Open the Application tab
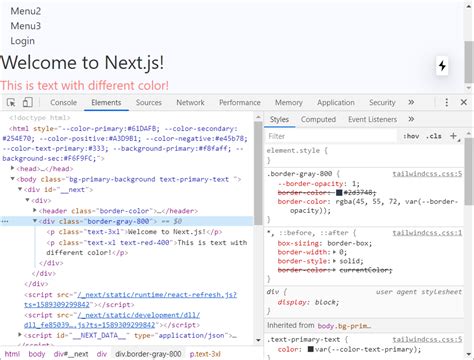Viewport: 474px width, 360px height. 336,102
